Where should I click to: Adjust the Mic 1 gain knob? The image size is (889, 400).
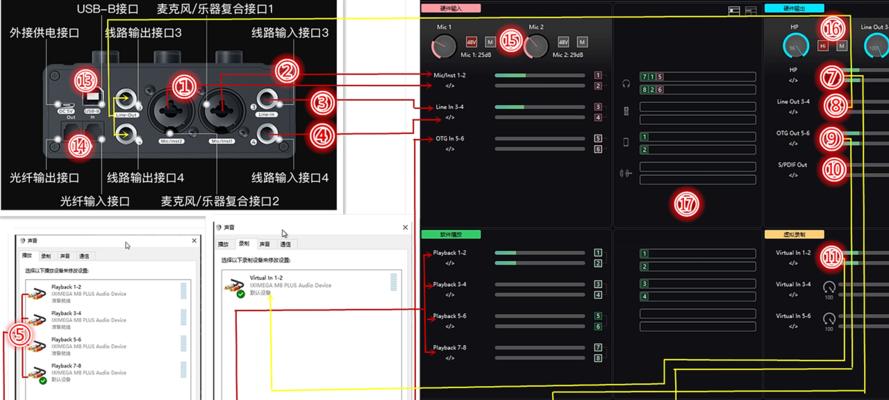click(x=444, y=46)
